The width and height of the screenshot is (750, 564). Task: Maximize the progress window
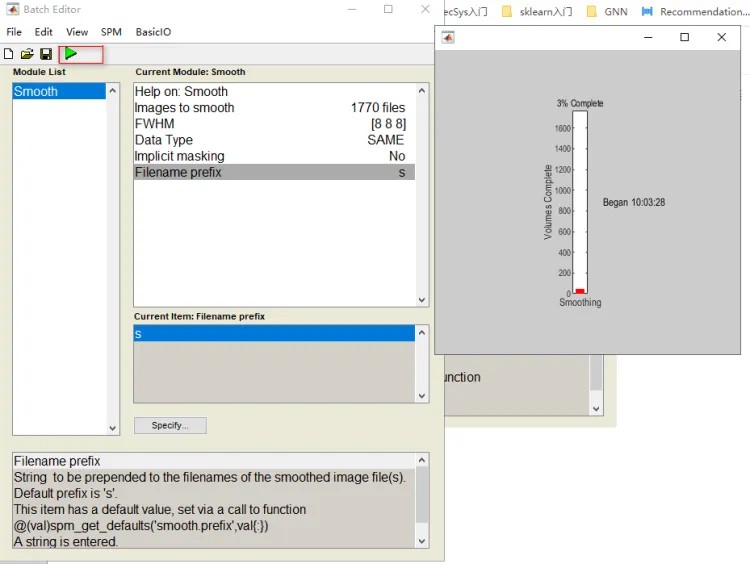[x=684, y=37]
